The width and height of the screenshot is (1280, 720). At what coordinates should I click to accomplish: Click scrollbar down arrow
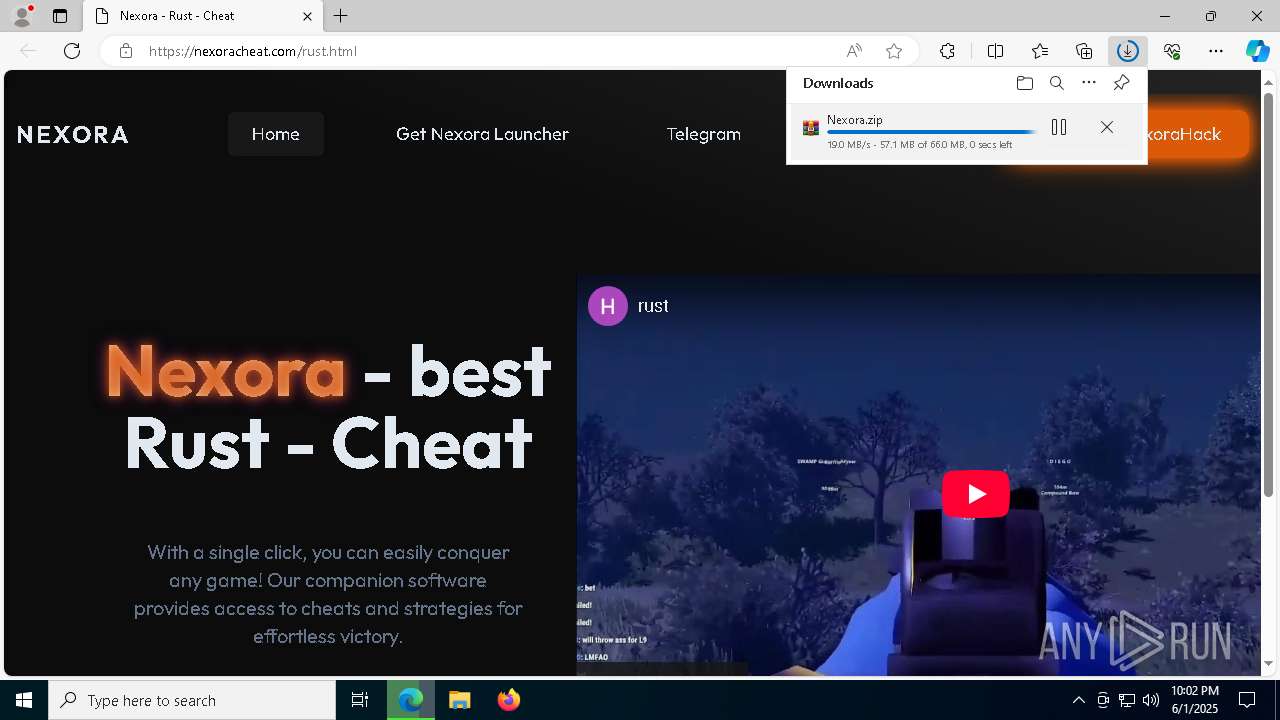pos(1269,663)
